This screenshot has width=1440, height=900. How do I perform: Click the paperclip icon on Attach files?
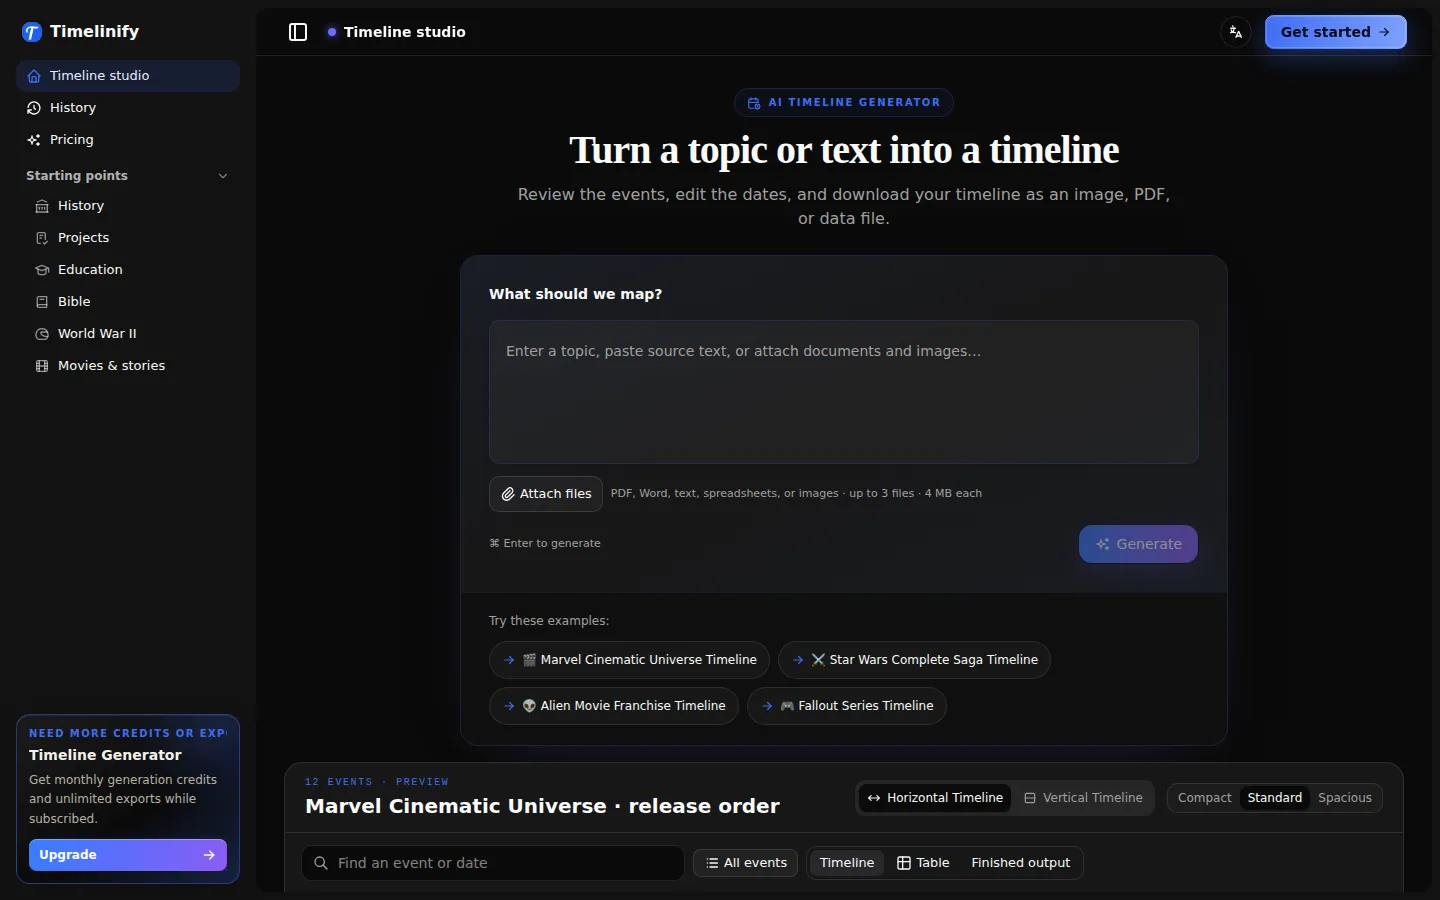508,494
